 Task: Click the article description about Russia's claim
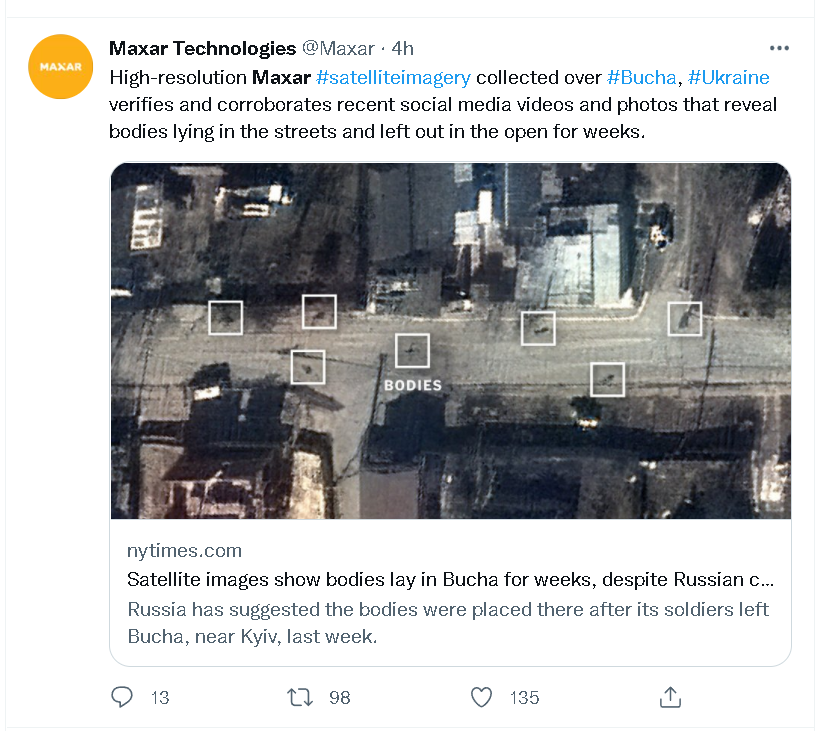(x=448, y=622)
